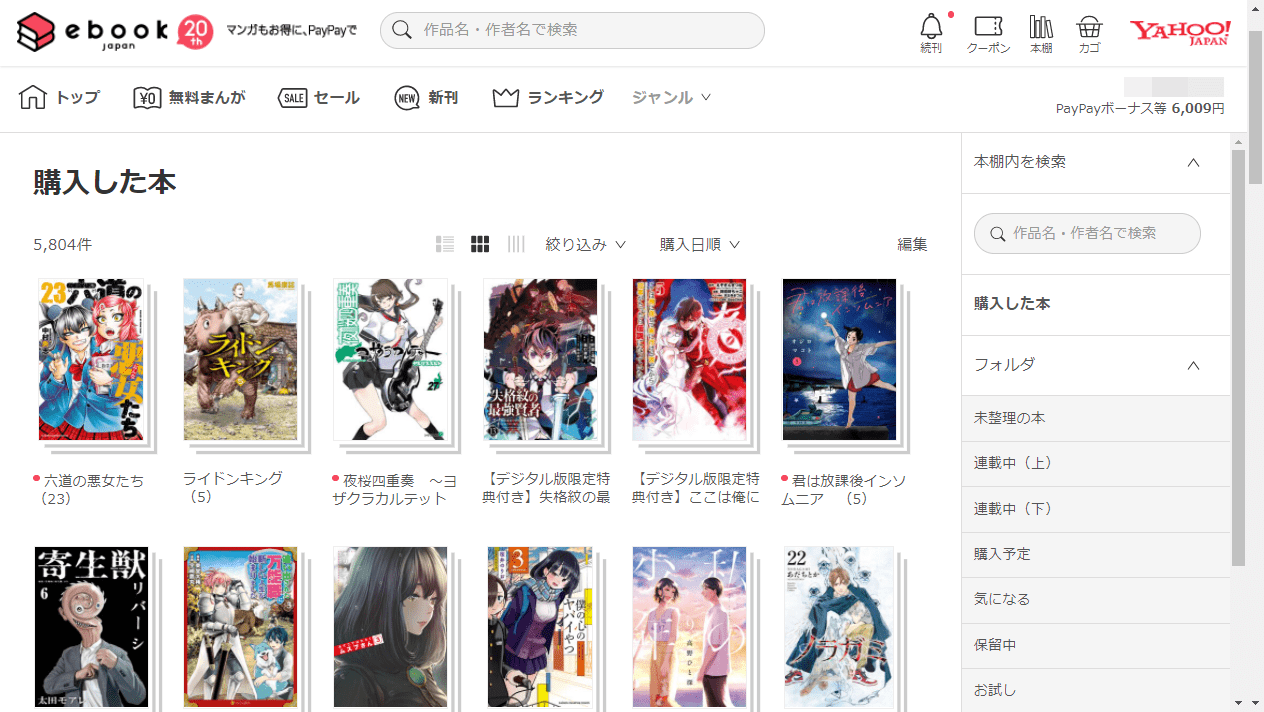The image size is (1264, 712).
Task: Open the 購入日順 sort dropdown
Action: pos(700,244)
